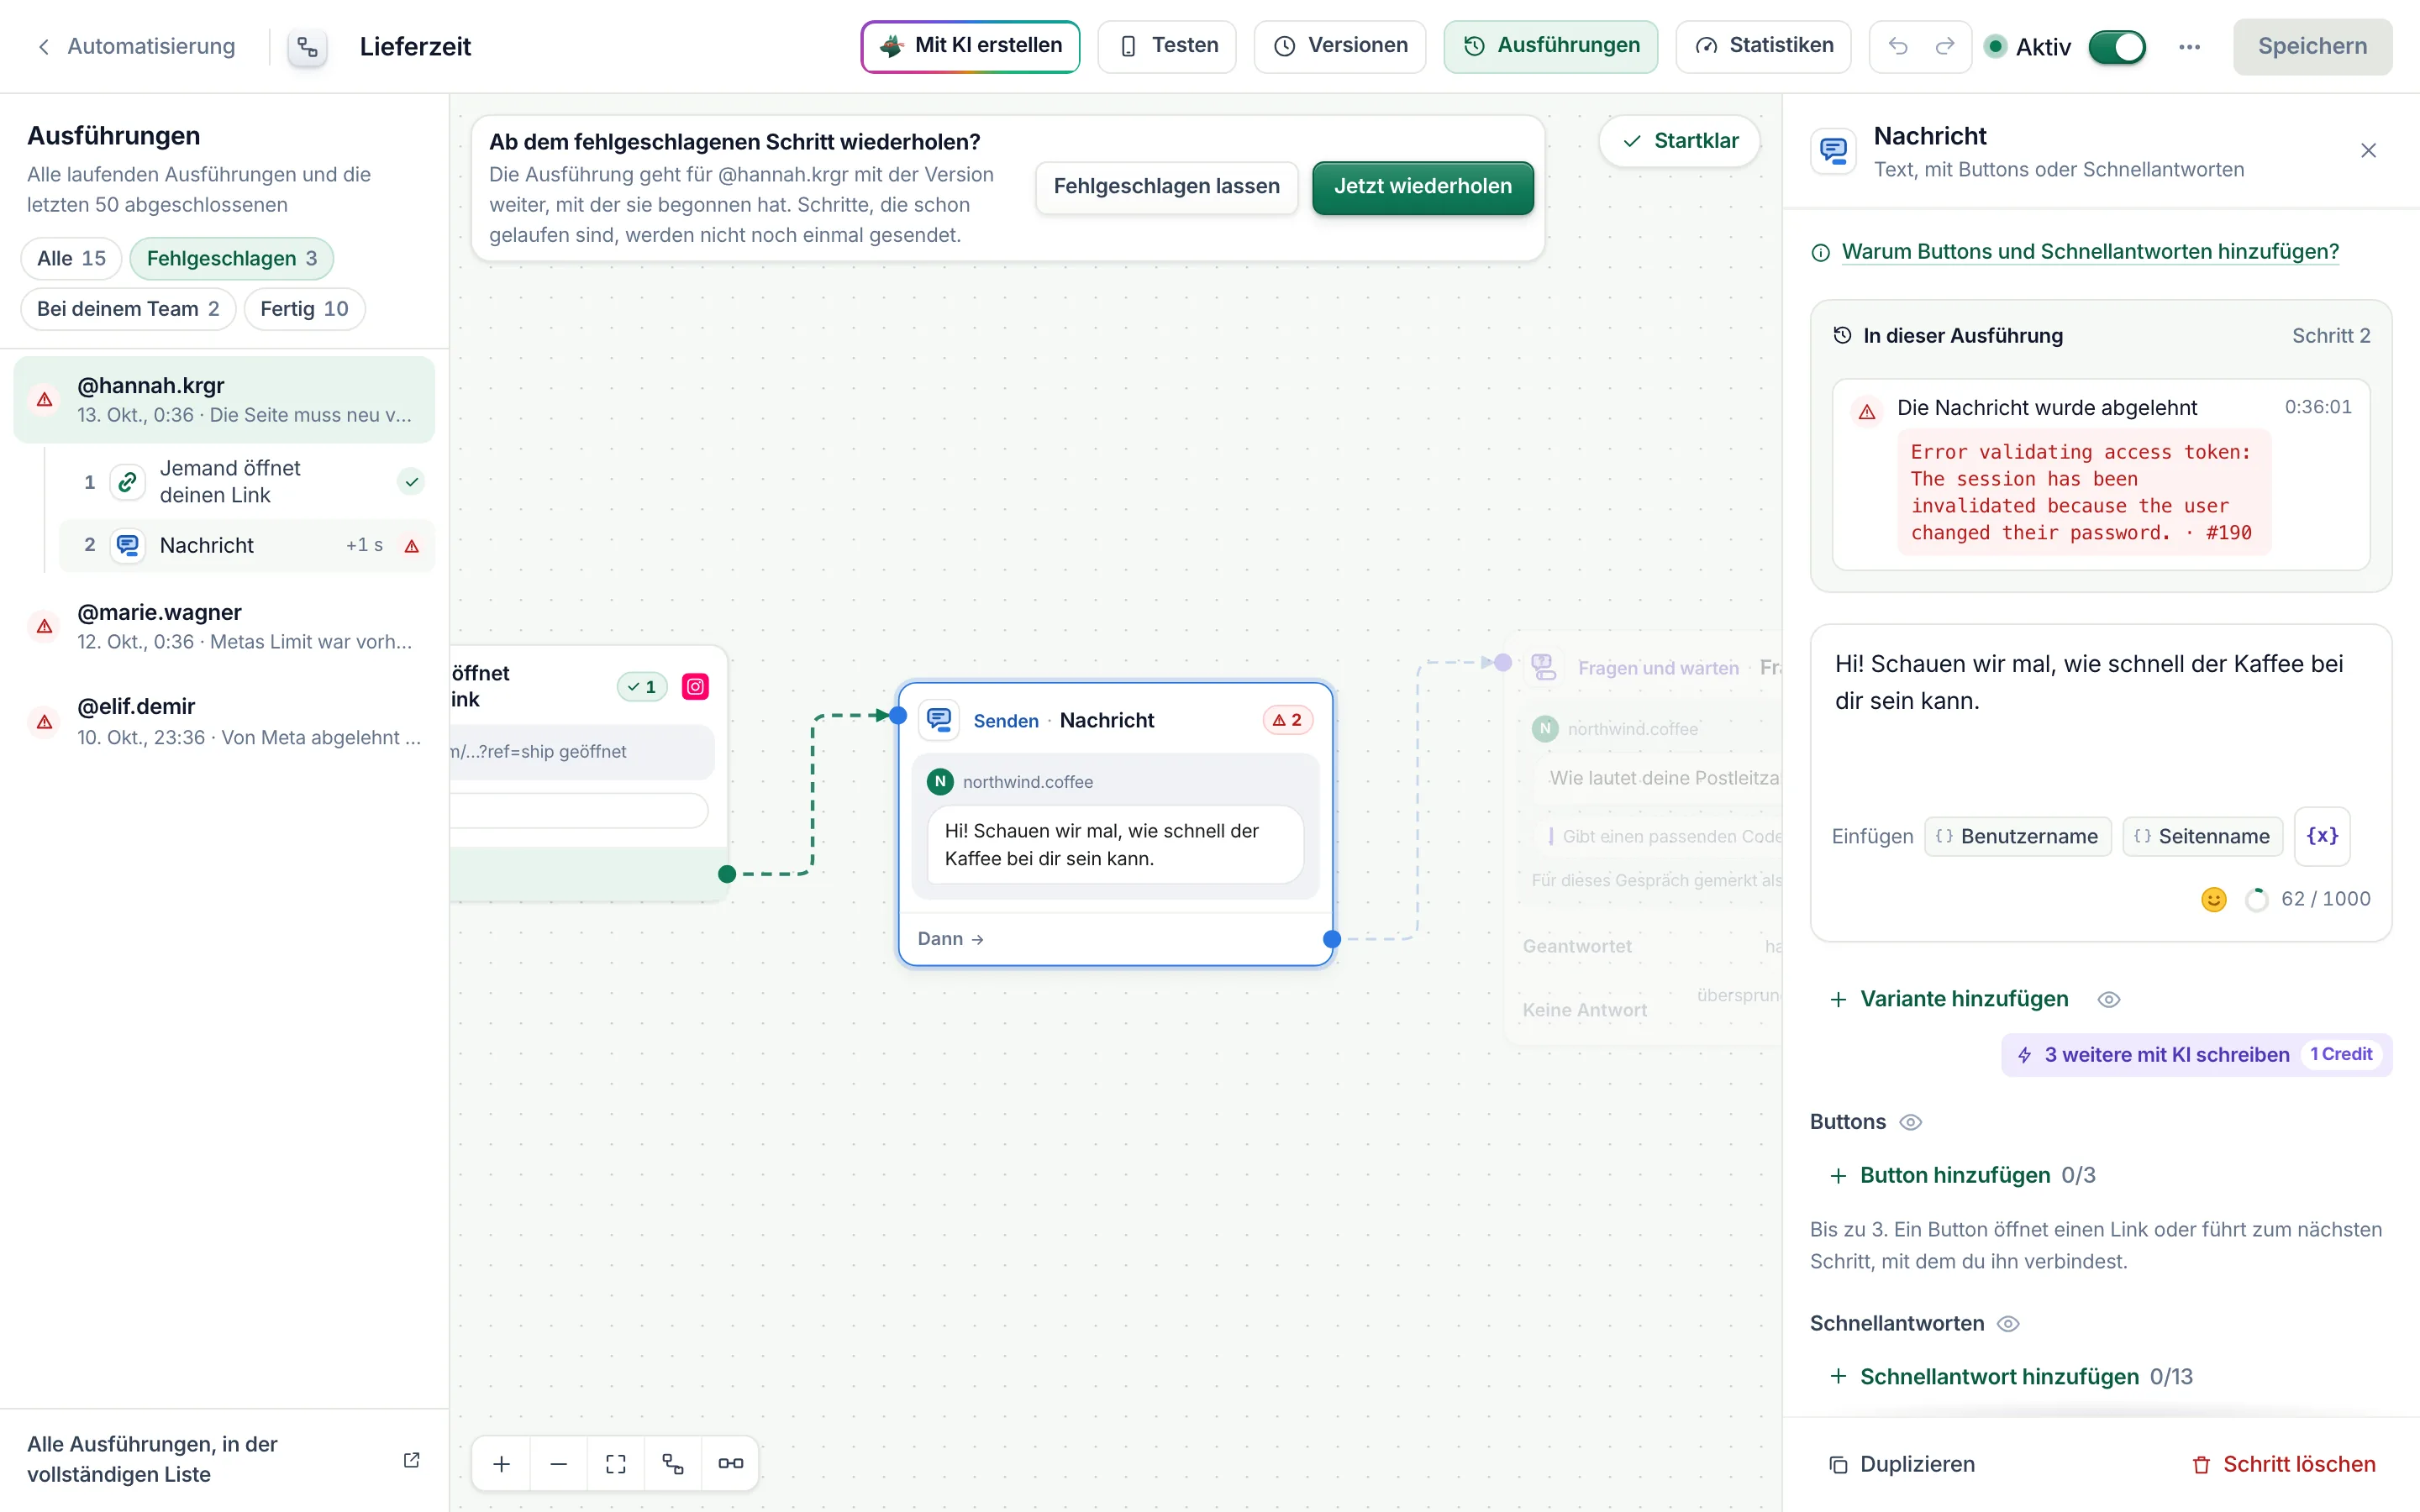Click 3 weitere mit KI schreiben
Viewport: 2420px width, 1512px height.
[x=2196, y=1054]
